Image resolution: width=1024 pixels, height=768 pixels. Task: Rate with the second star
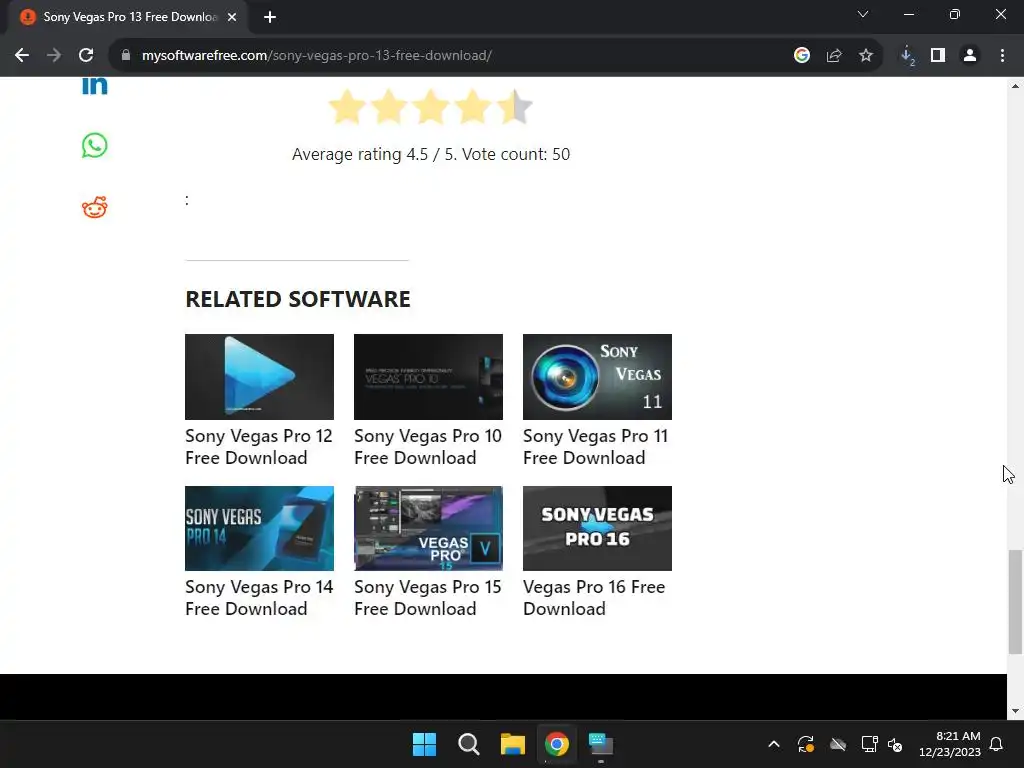[389, 107]
